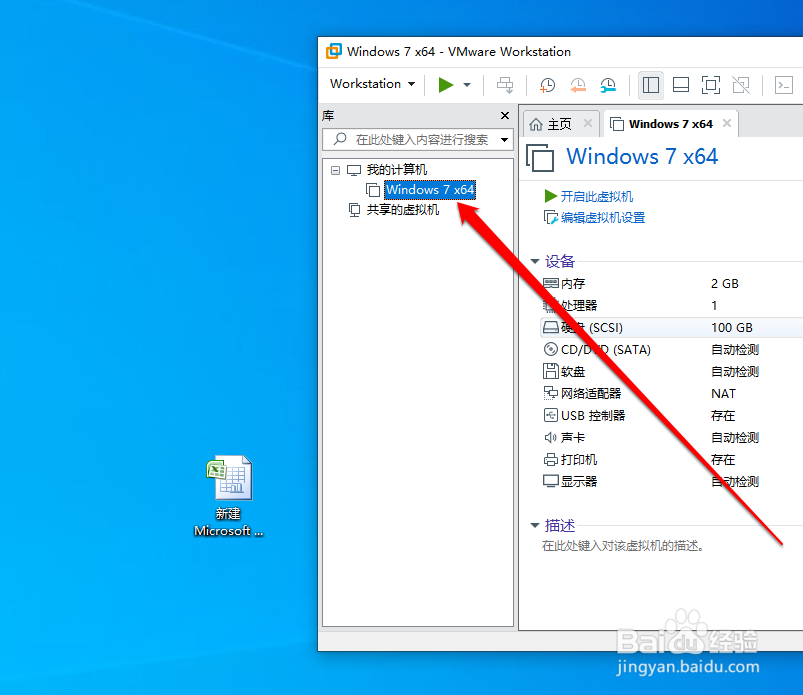The image size is (803, 695).
Task: Close the Windows 7 x64 tab
Action: [x=727, y=123]
